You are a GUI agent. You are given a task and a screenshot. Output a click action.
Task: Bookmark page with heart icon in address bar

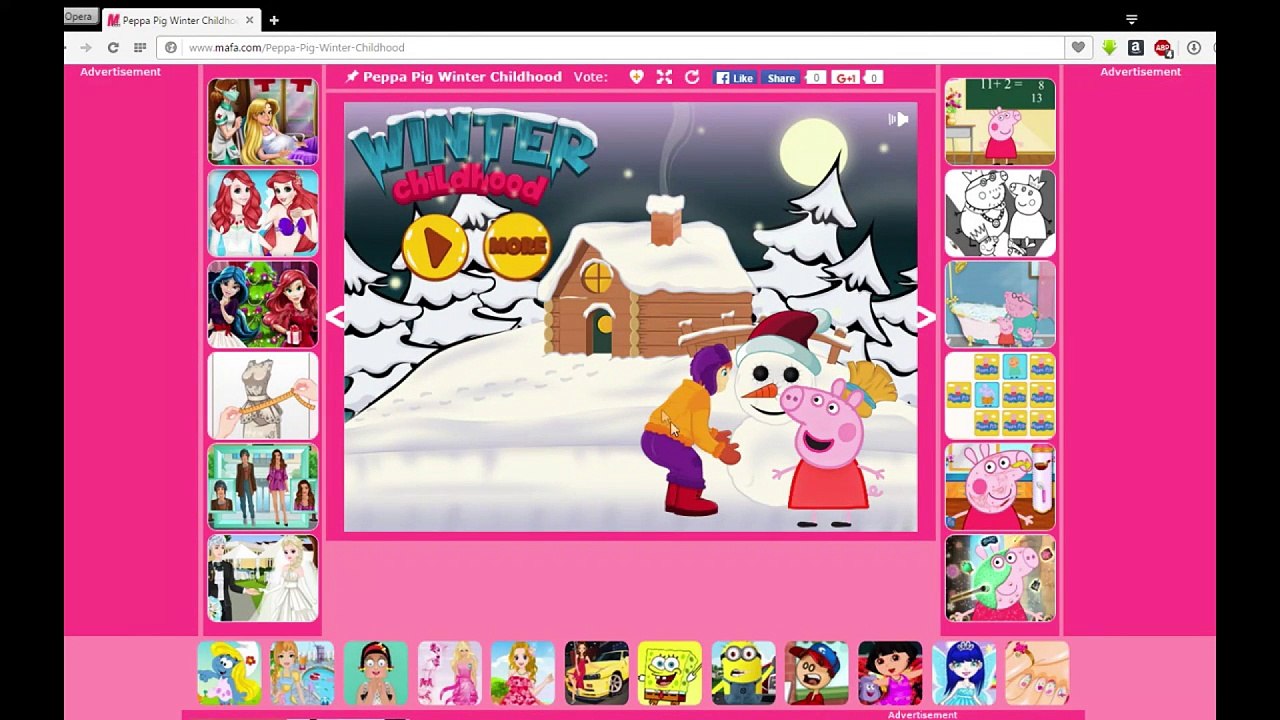[x=1078, y=47]
